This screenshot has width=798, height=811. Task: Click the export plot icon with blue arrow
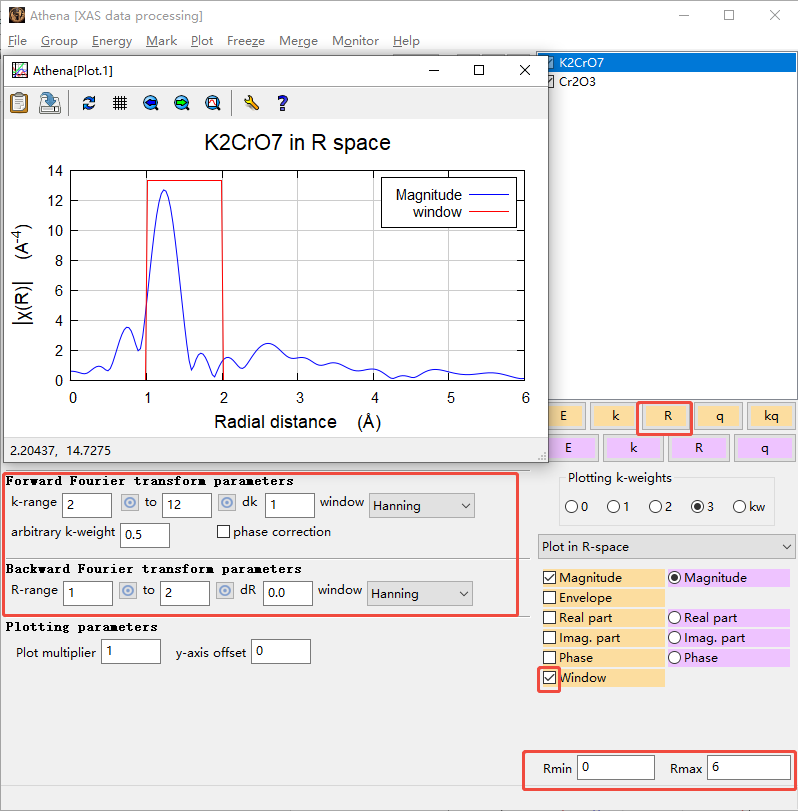click(49, 103)
